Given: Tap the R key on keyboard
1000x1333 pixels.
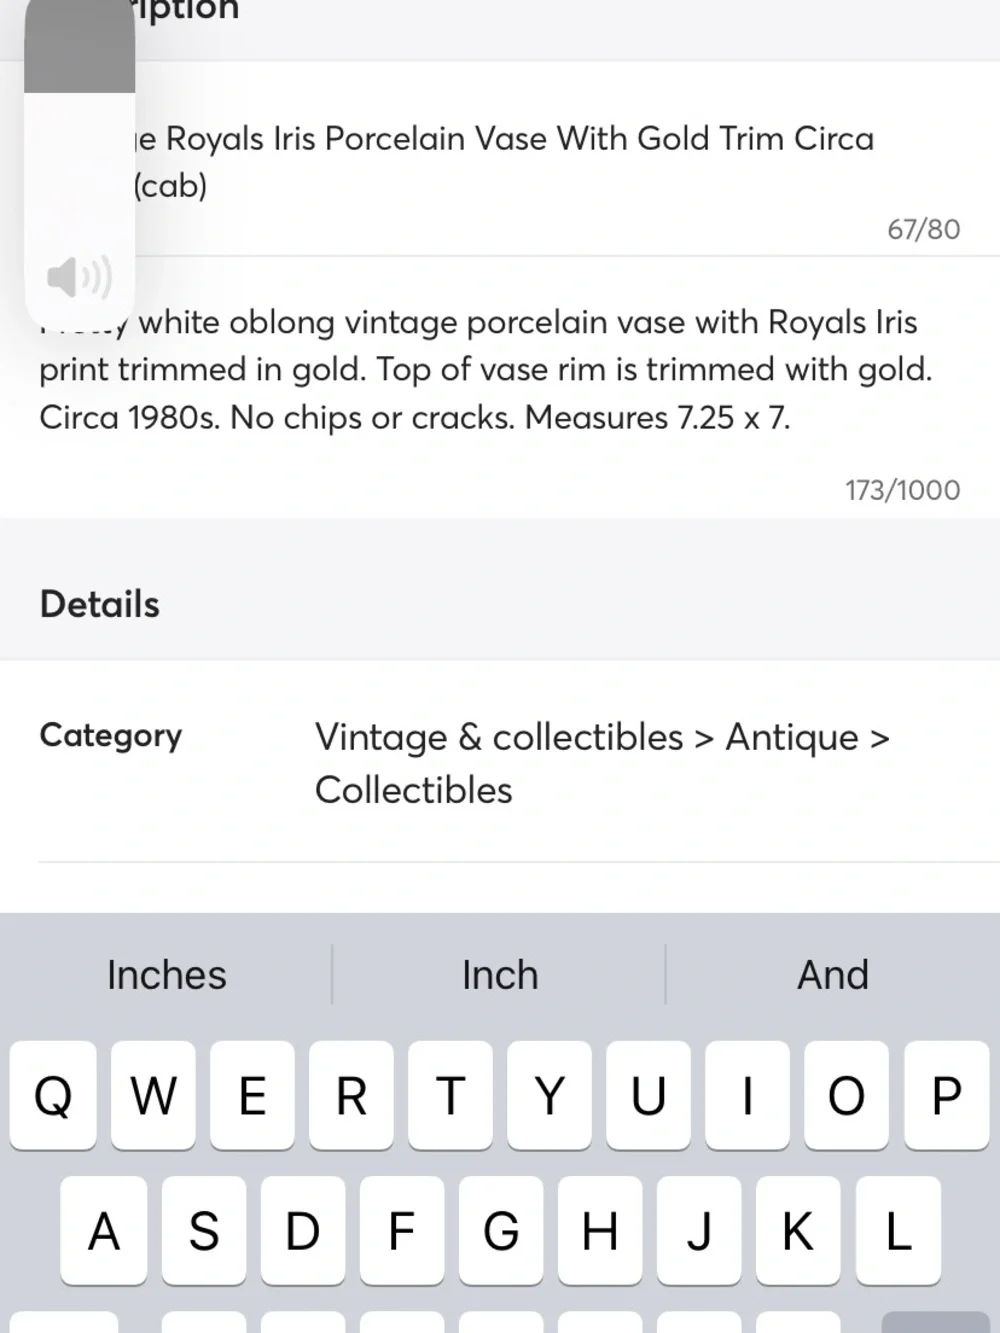Looking at the screenshot, I should pos(351,1095).
